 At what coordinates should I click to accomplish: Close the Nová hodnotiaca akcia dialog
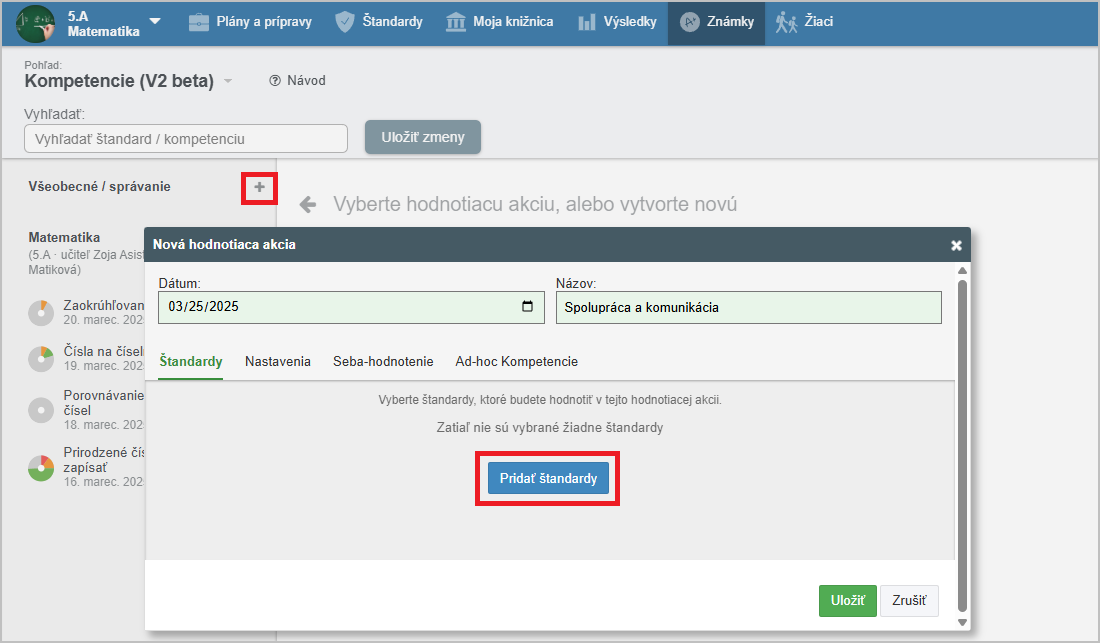(x=955, y=245)
